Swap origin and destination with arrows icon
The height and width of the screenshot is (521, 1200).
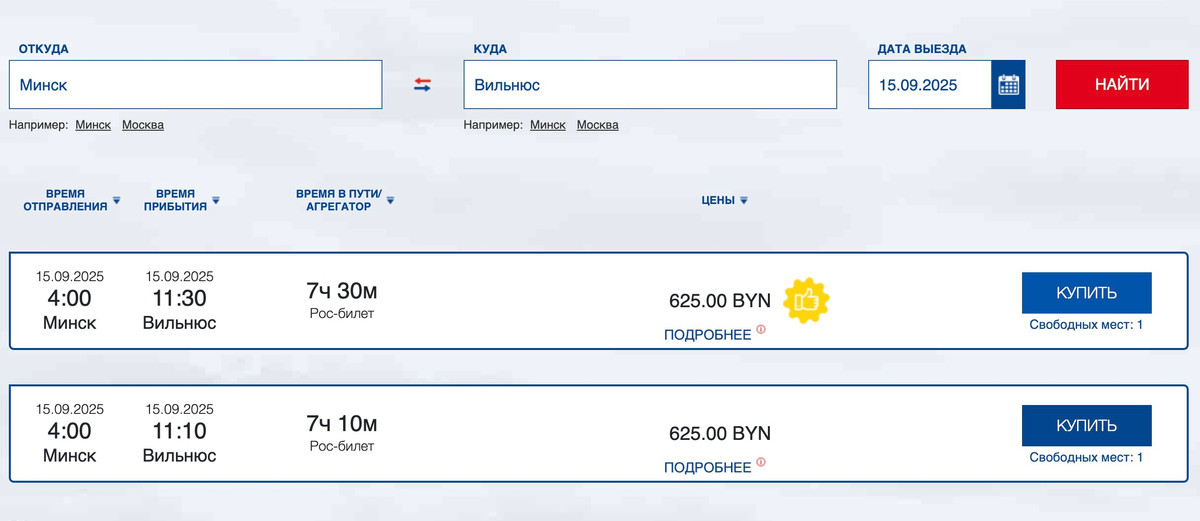click(x=422, y=85)
